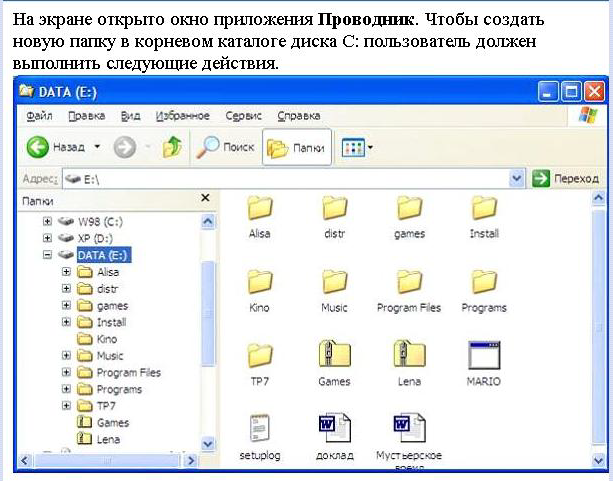
Task: Close the Папки side panel
Action: click(205, 198)
